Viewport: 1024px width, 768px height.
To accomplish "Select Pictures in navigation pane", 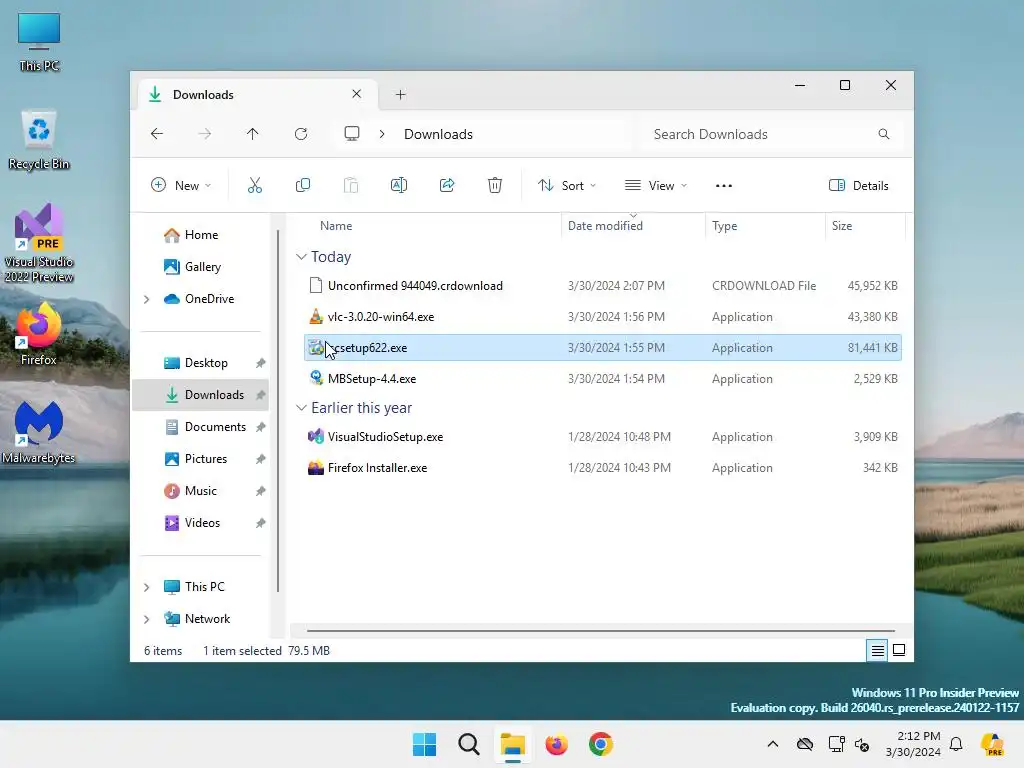I will (201, 458).
